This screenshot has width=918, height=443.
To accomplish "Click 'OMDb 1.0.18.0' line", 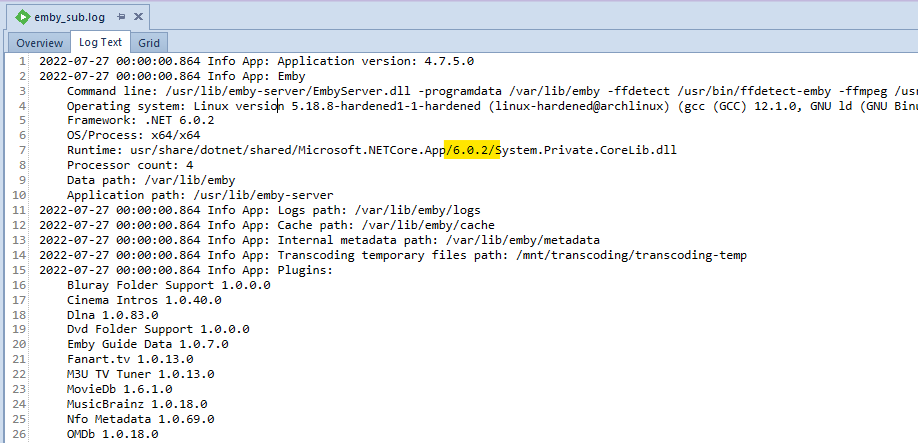I will click(x=112, y=434).
